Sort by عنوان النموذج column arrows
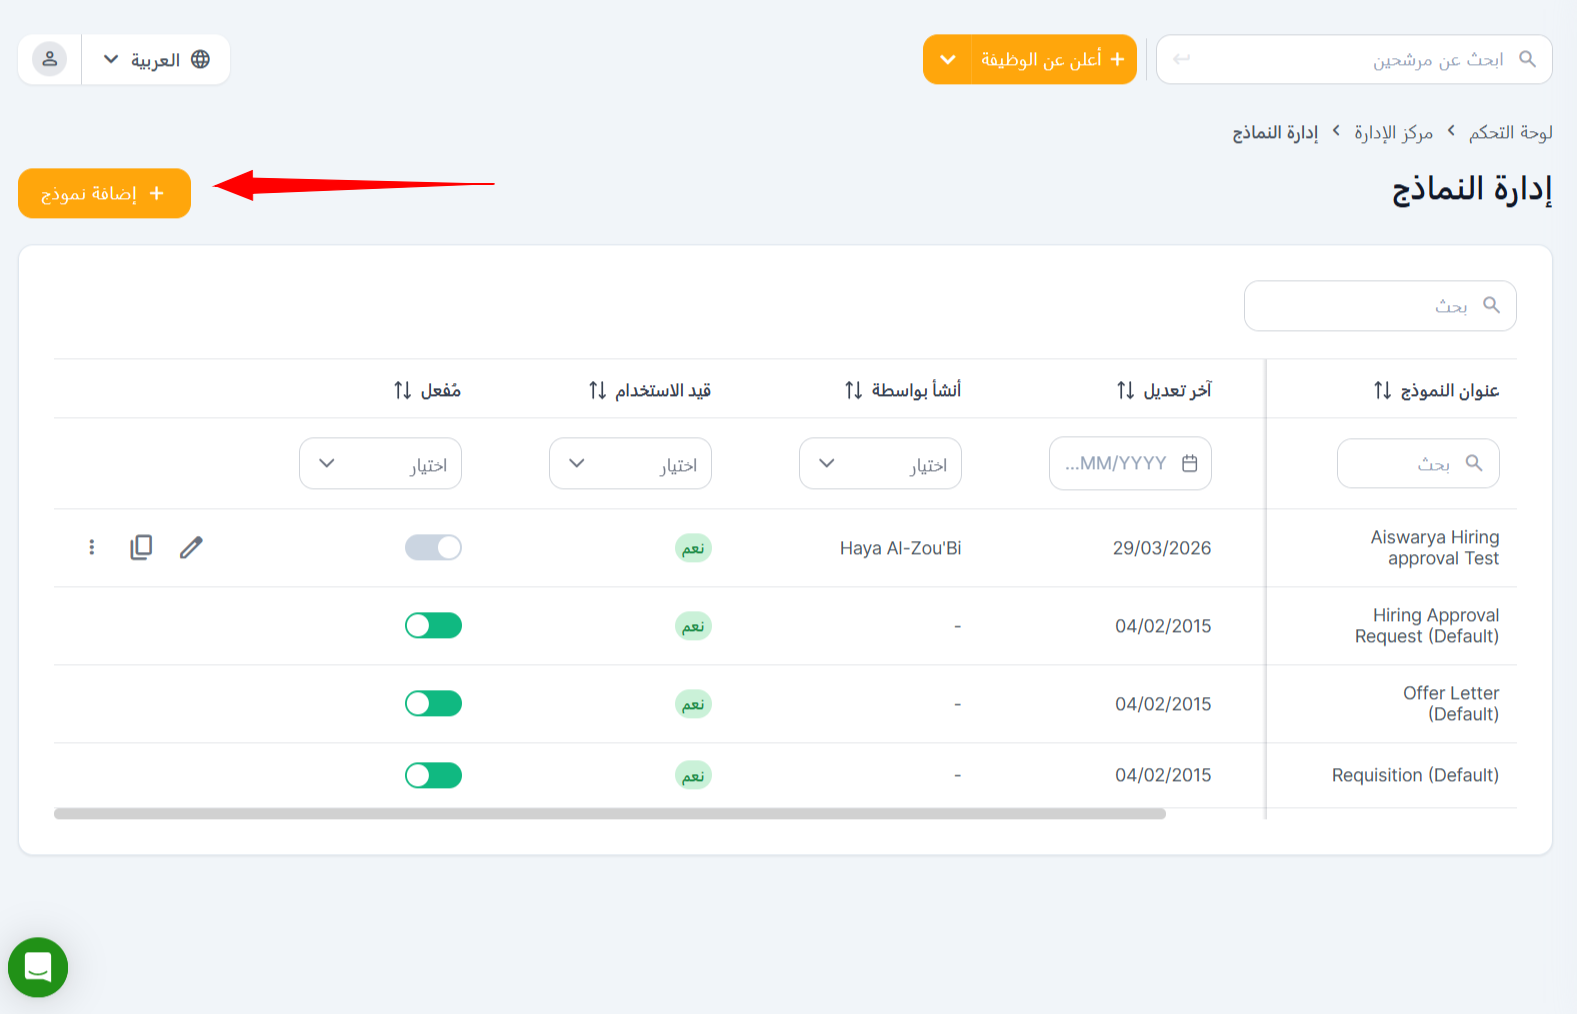 click(1382, 390)
